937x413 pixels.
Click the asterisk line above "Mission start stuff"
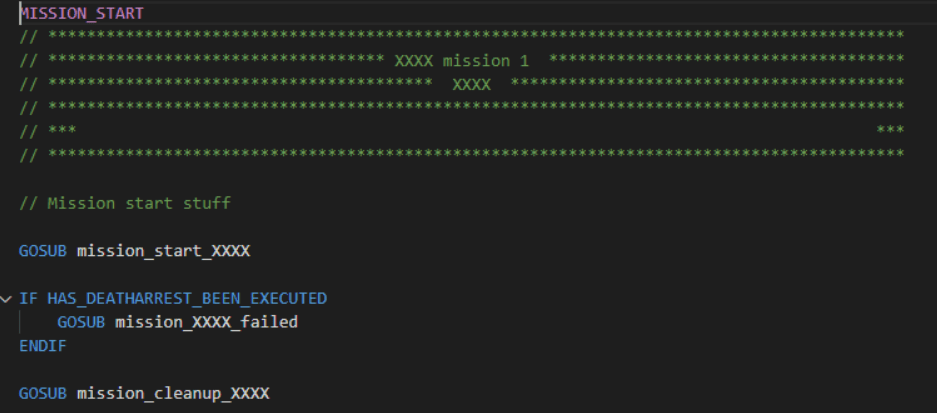[x=462, y=155]
